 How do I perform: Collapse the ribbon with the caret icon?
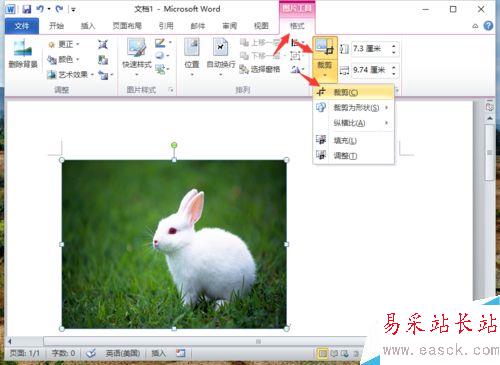(x=475, y=26)
